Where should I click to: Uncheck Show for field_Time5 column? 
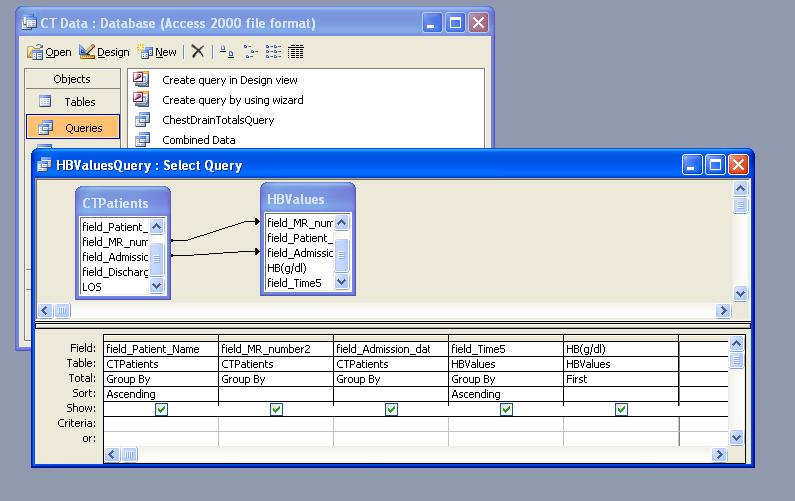[507, 409]
